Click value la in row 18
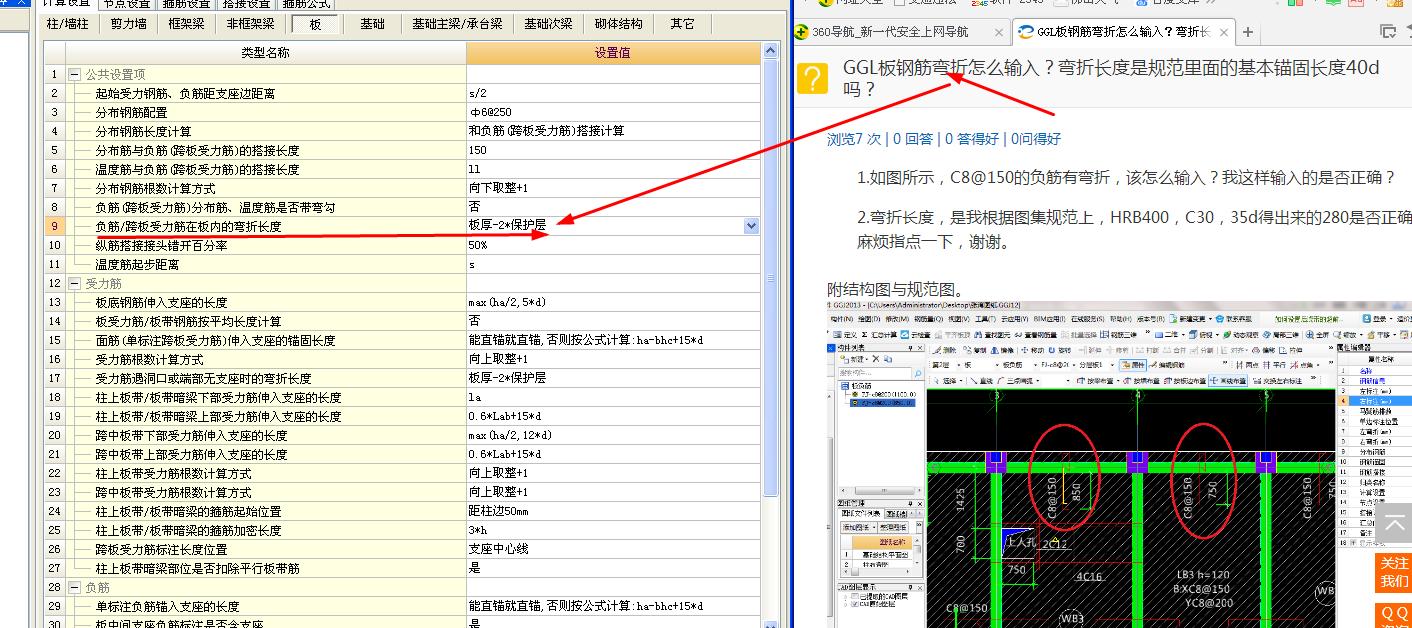Viewport: 1412px width, 628px height. [613, 397]
